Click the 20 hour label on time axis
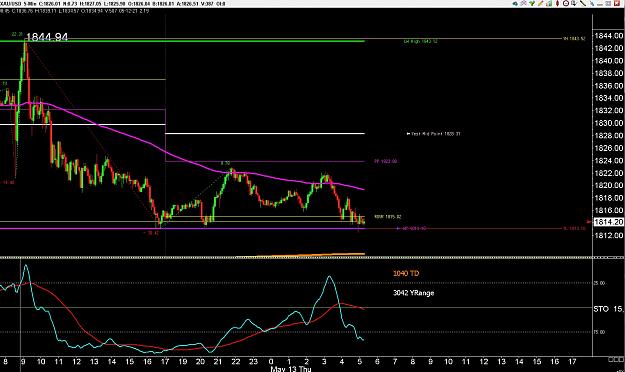The width and height of the screenshot is (625, 372). [x=200, y=362]
